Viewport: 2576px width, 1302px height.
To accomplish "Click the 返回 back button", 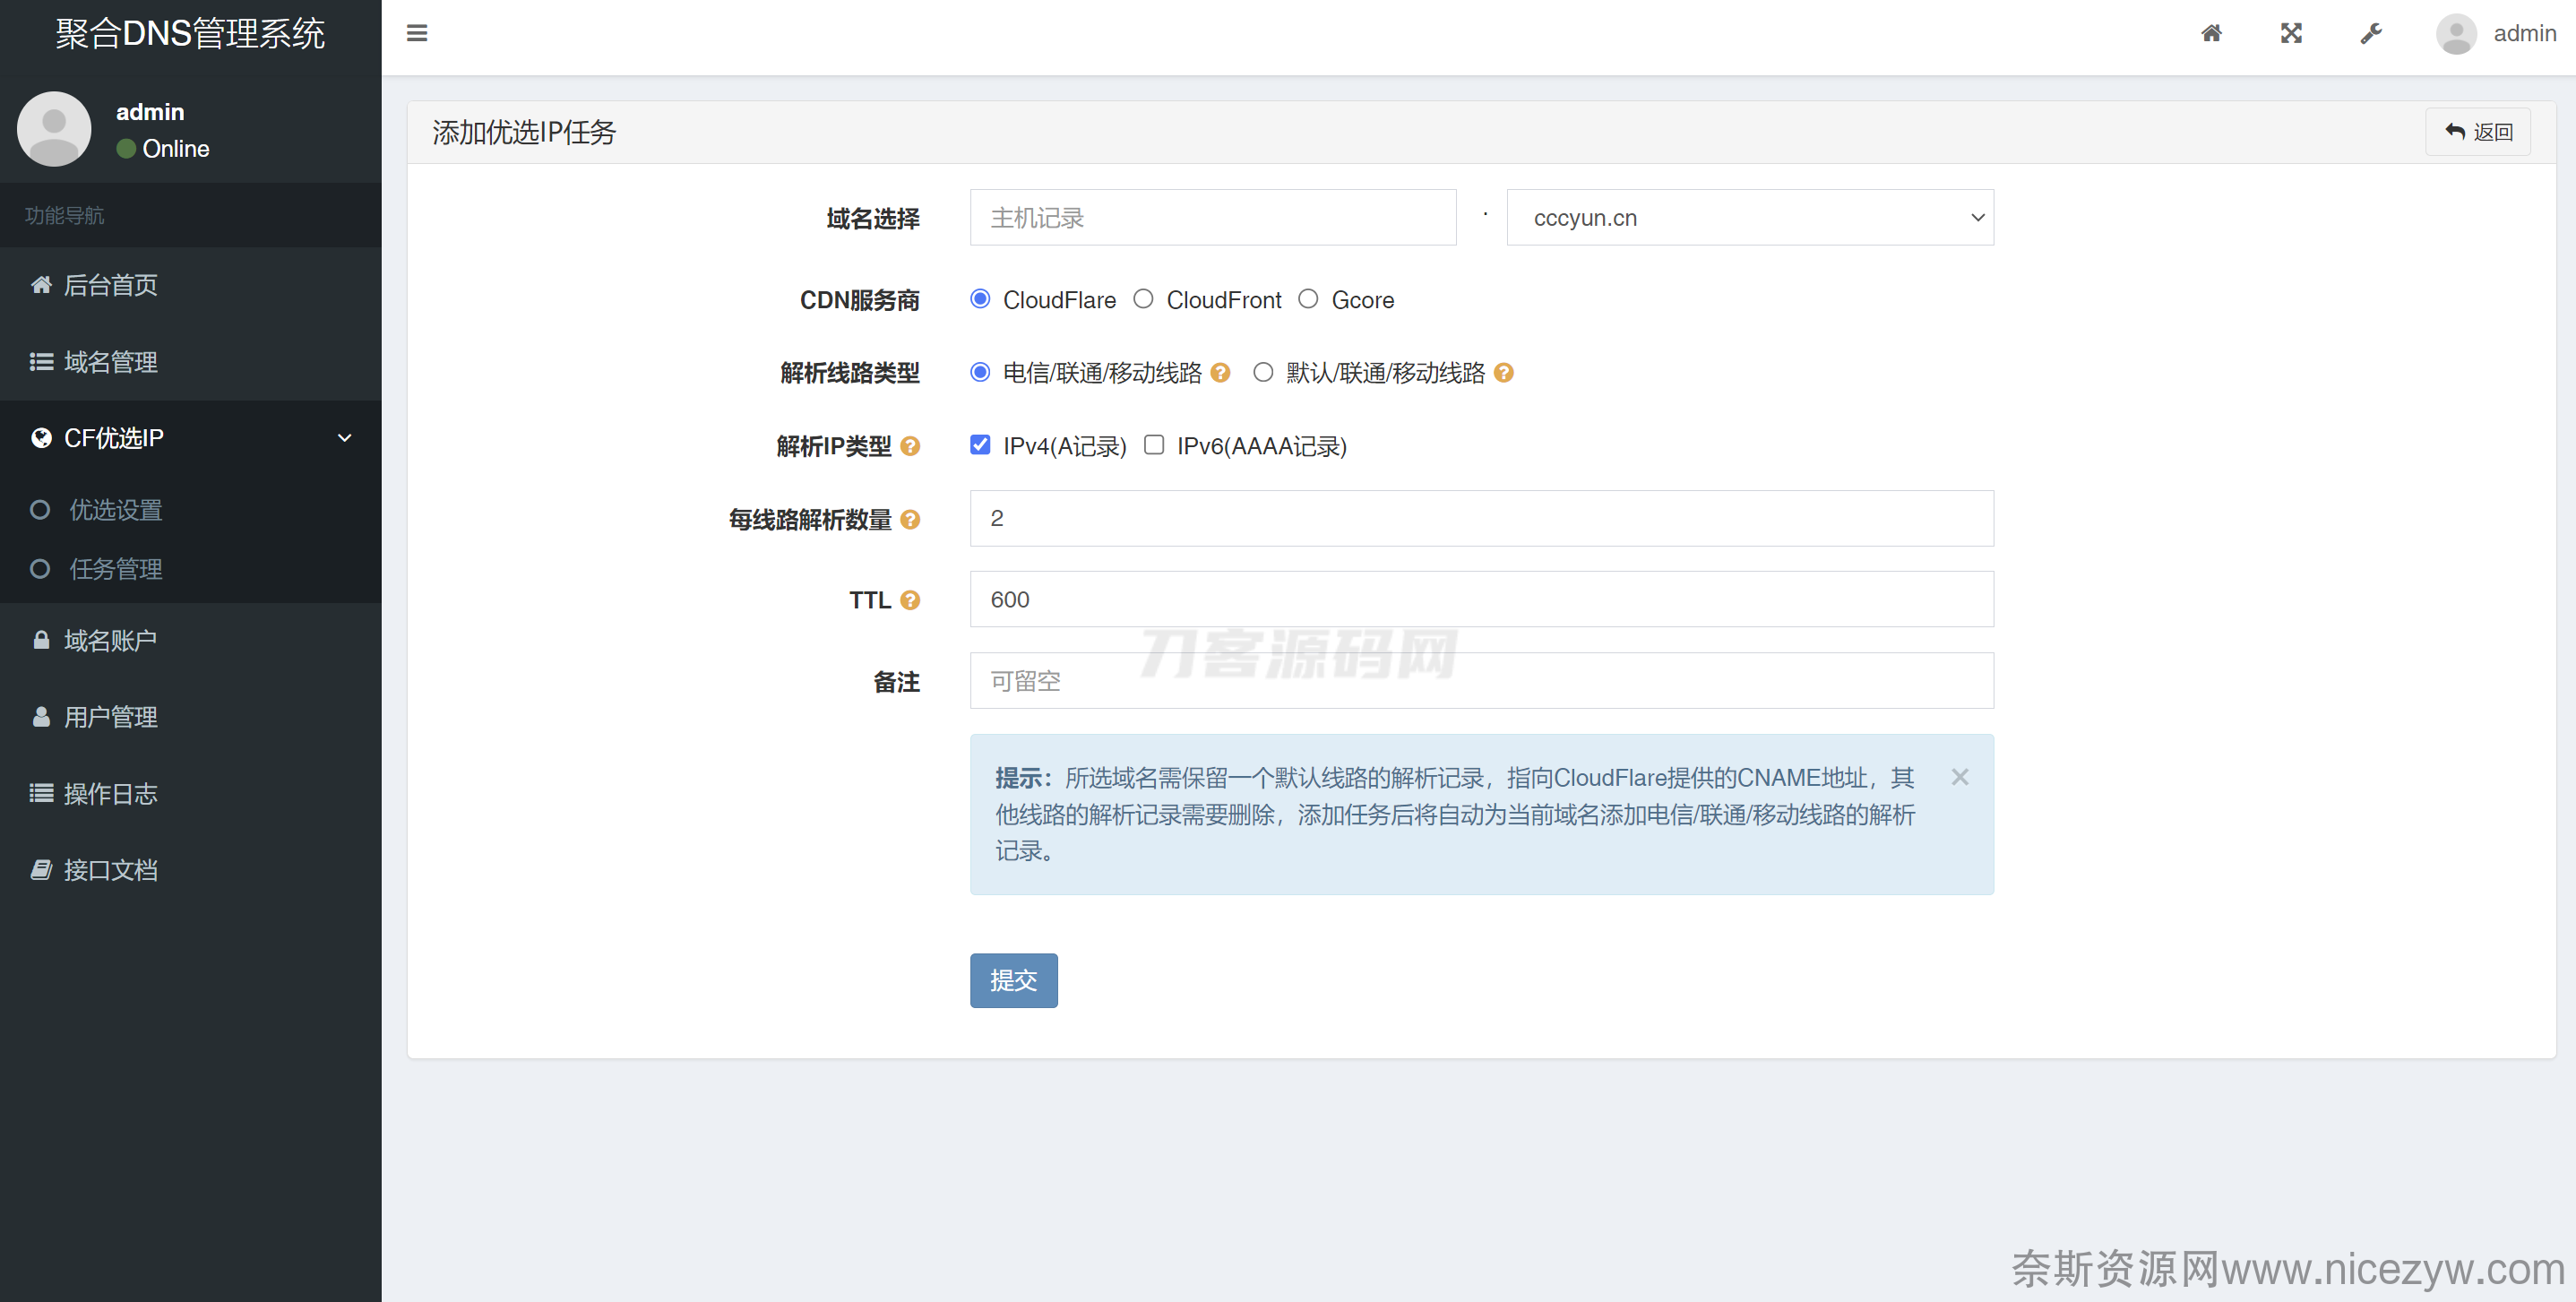I will pyautogui.click(x=2478, y=132).
